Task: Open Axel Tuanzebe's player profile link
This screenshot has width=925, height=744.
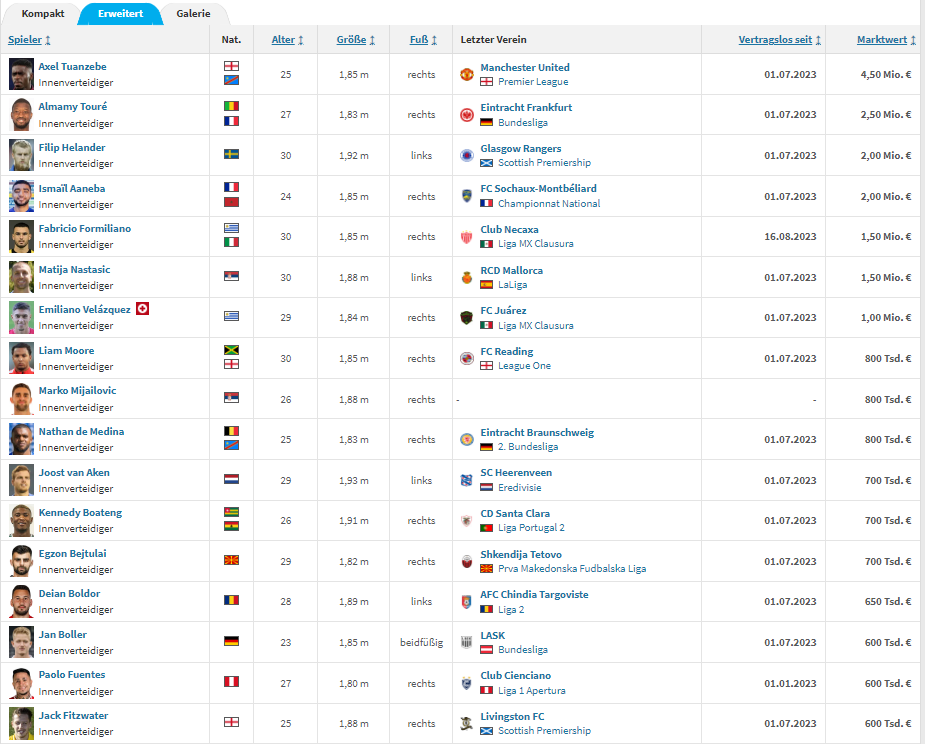Action: point(72,66)
